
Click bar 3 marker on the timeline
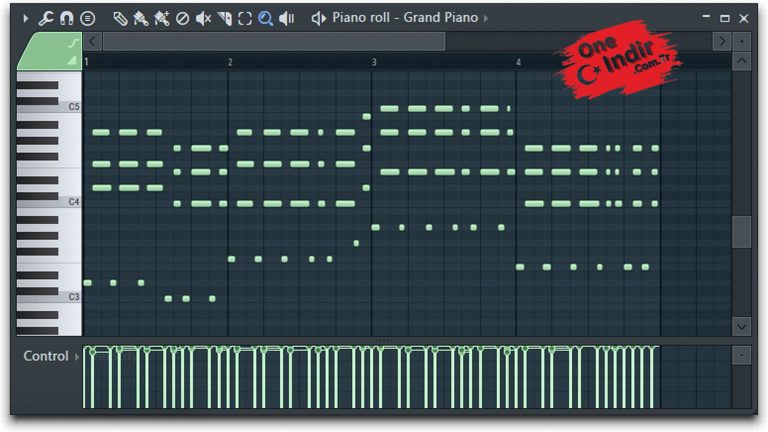(374, 62)
